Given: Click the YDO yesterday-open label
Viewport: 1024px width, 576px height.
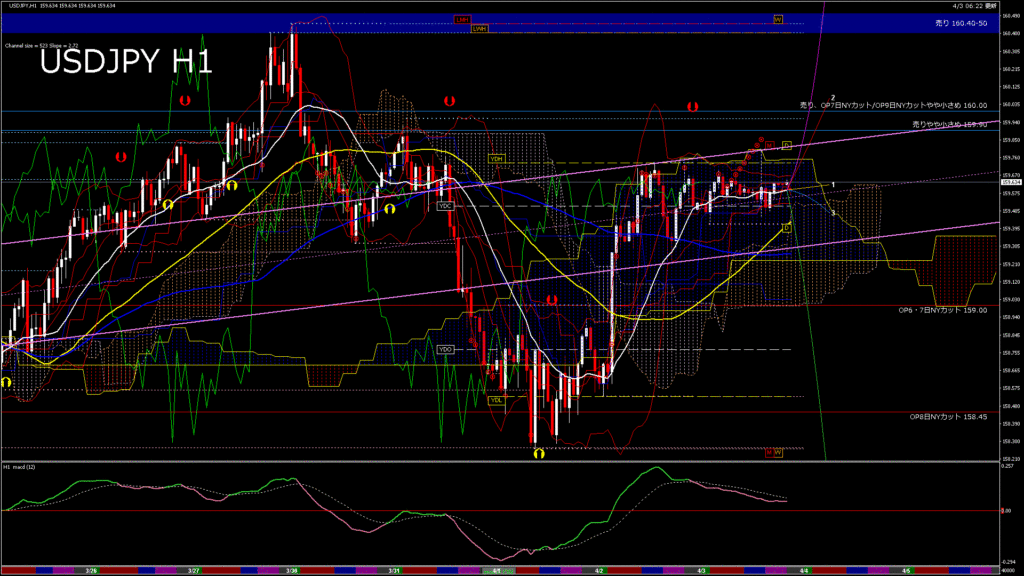Looking at the screenshot, I should 446,349.
